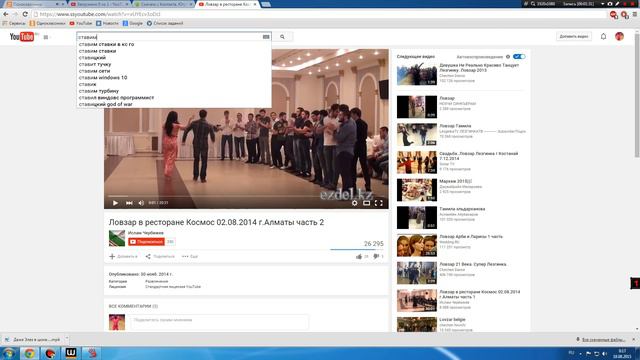Open a new browser tab
The image size is (640, 360).
coord(266,4)
